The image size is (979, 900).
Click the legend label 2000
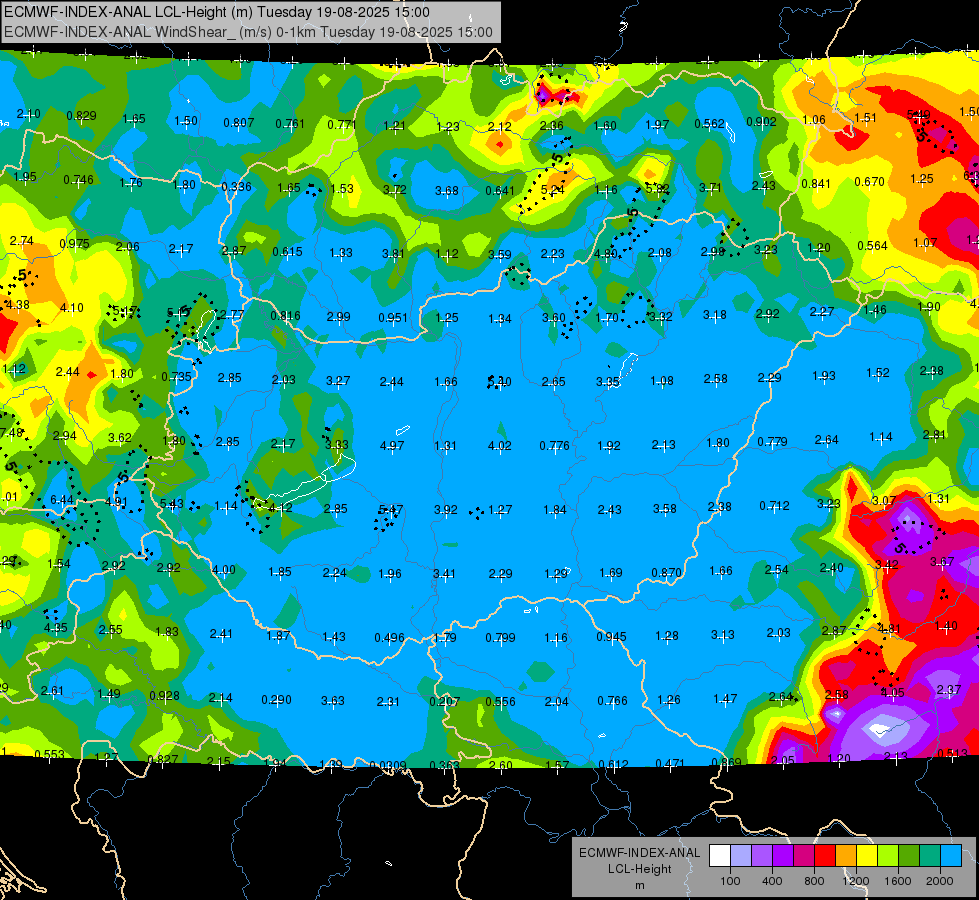(940, 881)
